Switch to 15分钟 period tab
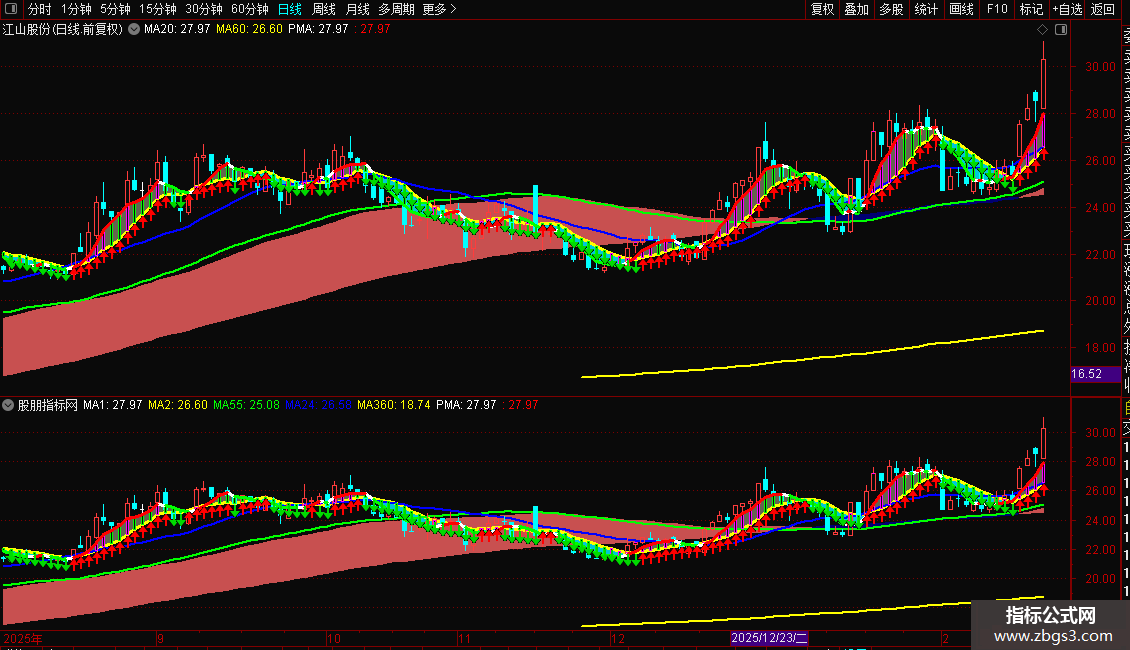This screenshot has width=1130, height=650. click(x=158, y=9)
